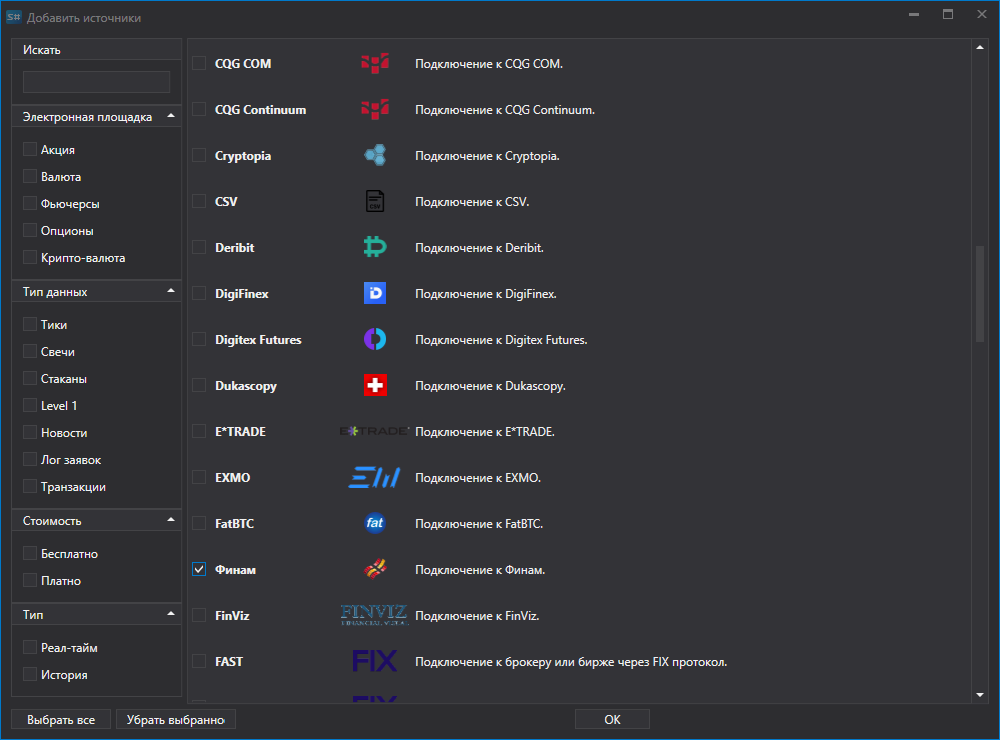Enable the Стаканы data type checkbox
1000x740 pixels.
tap(30, 378)
